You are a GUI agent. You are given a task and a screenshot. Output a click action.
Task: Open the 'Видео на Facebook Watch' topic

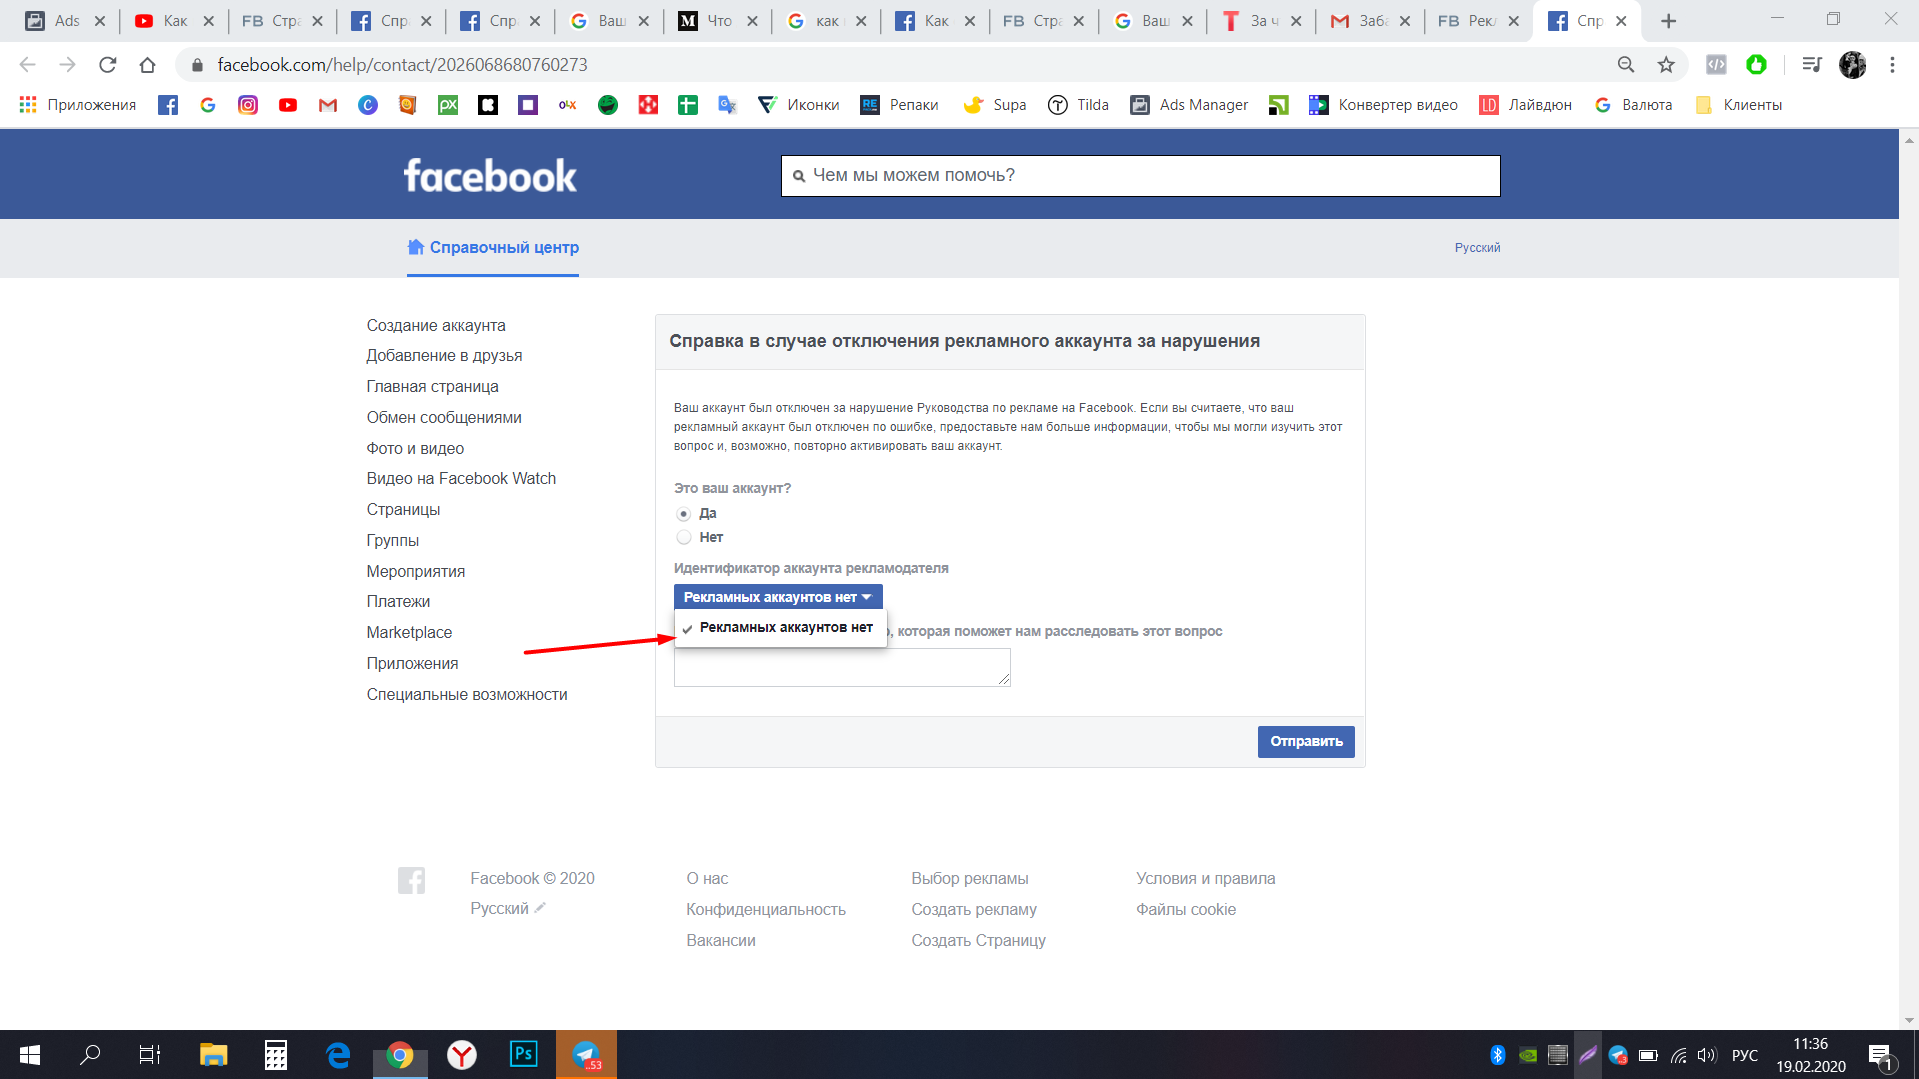[x=461, y=479]
